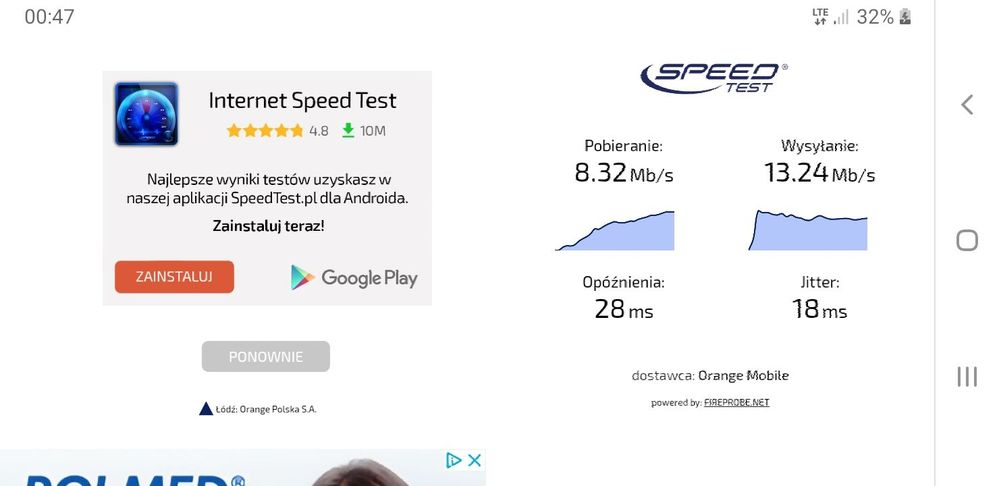Close the bottom ad with X

475,460
